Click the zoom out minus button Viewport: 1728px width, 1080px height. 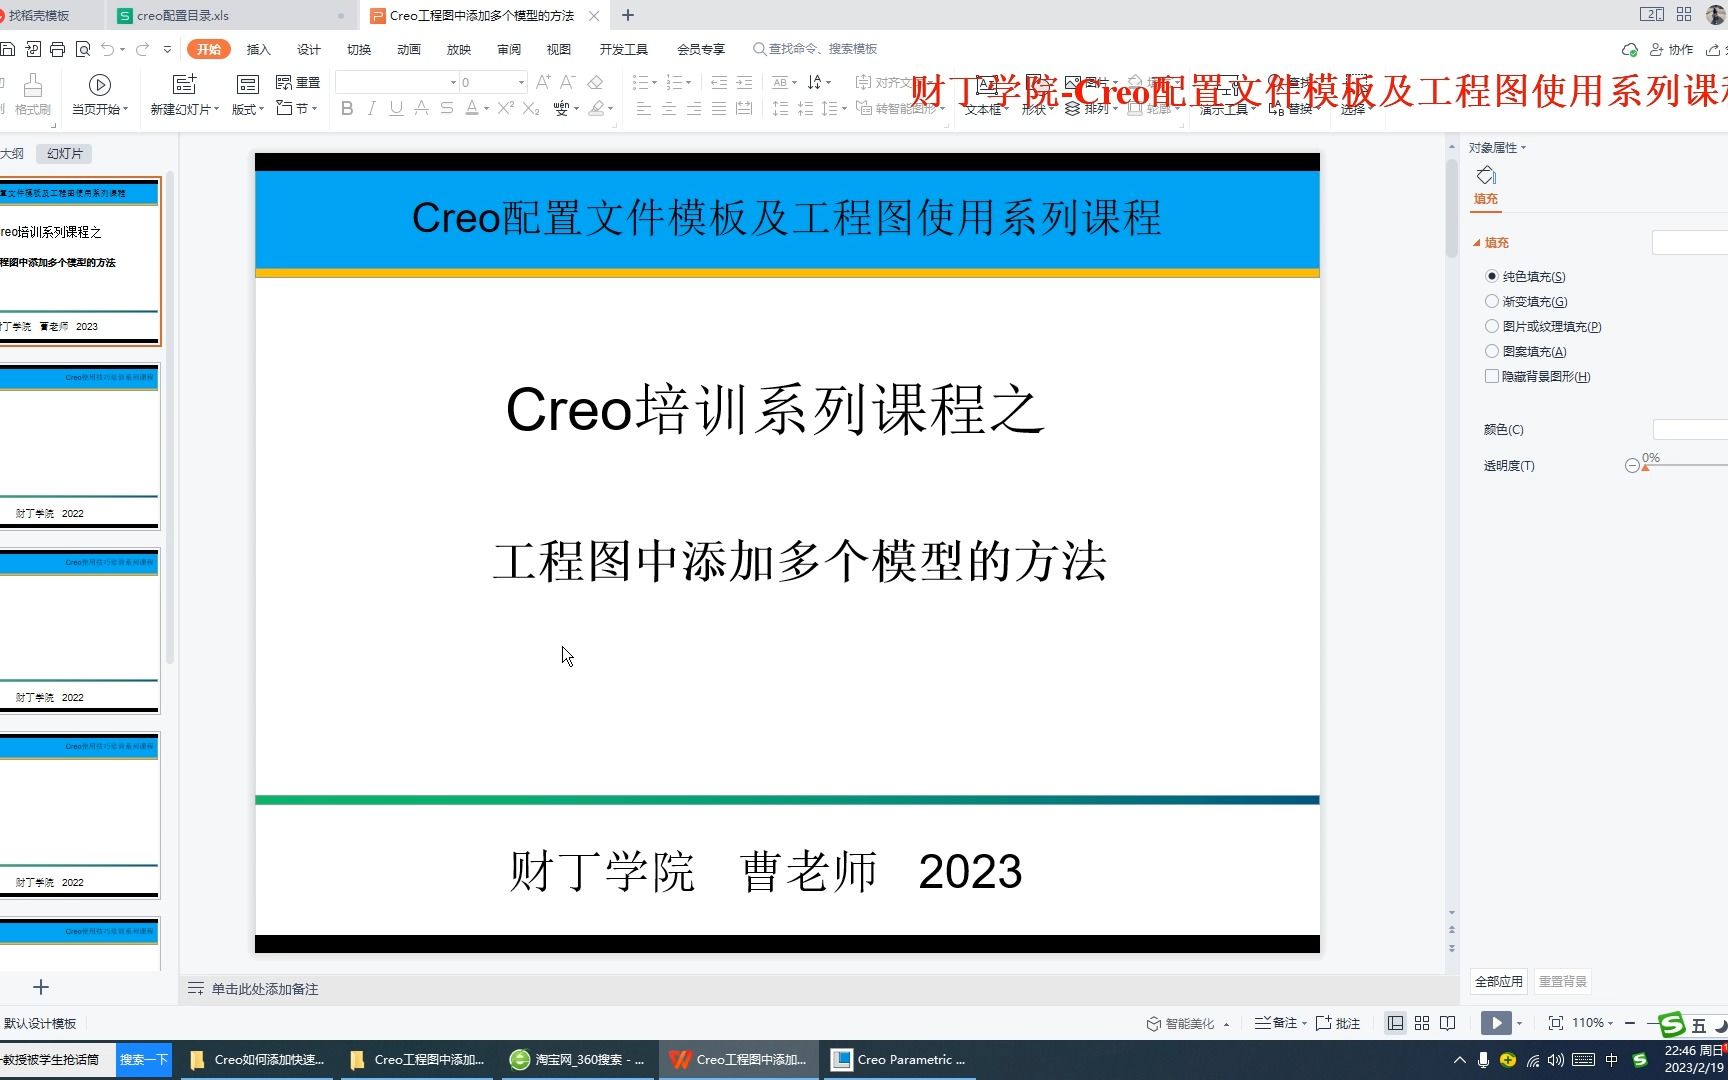[1630, 1023]
